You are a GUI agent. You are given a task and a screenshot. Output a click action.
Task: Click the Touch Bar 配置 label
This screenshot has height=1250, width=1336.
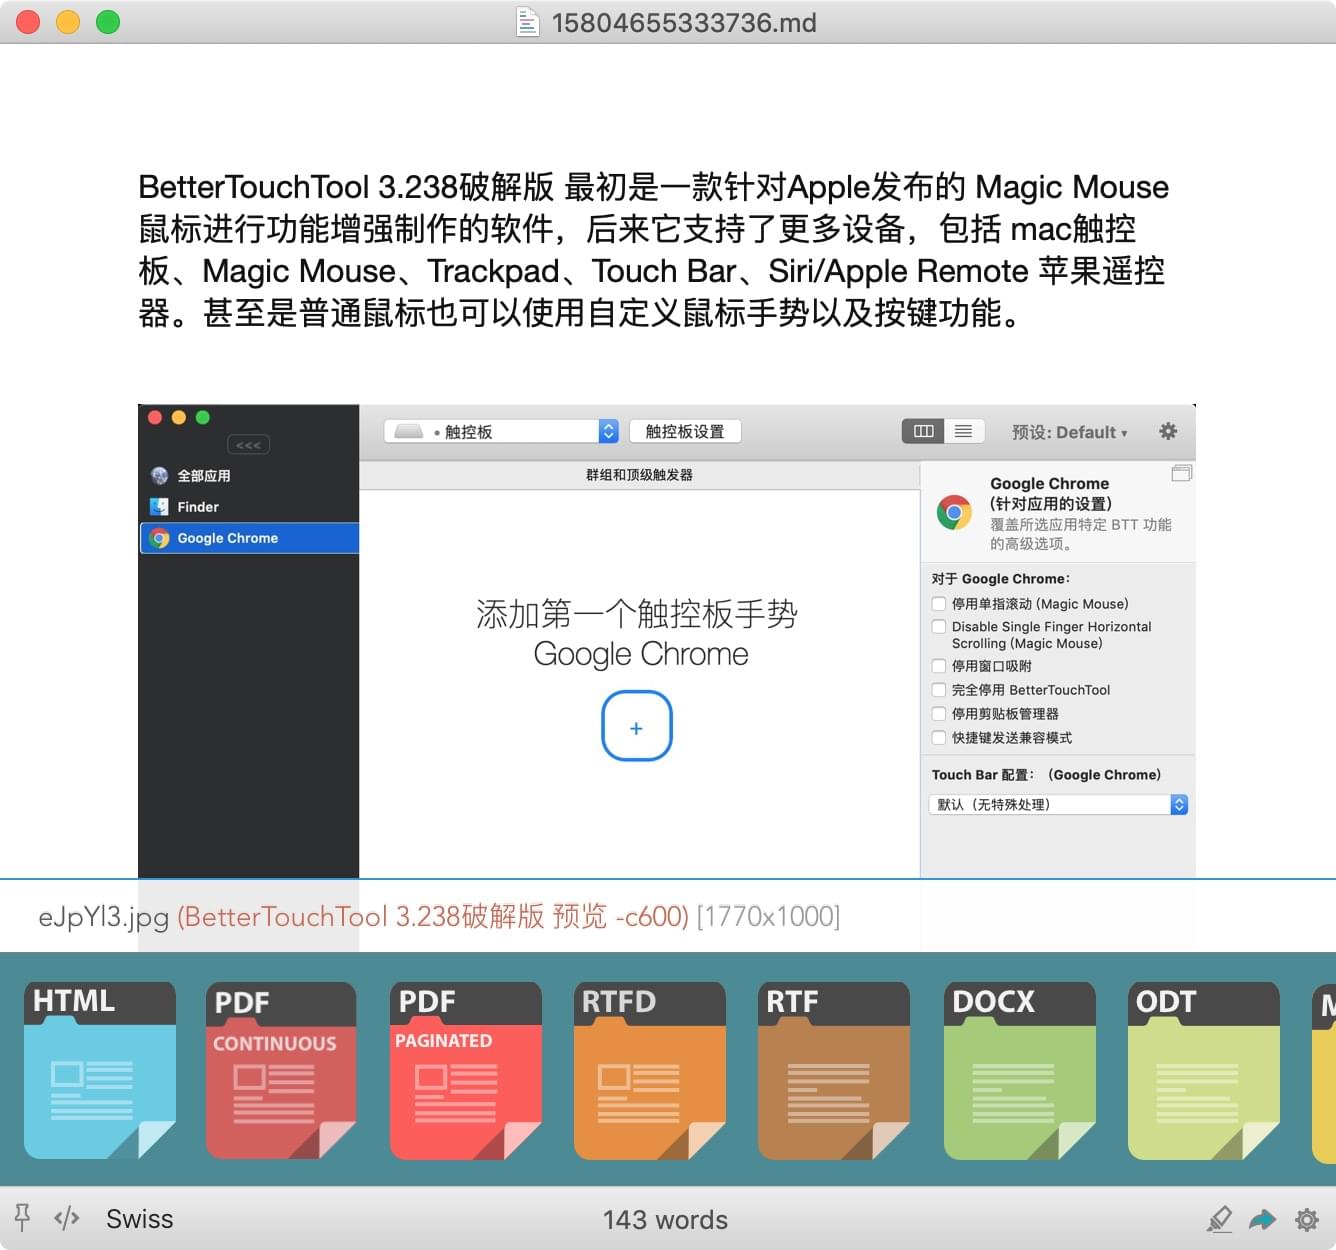(1046, 775)
